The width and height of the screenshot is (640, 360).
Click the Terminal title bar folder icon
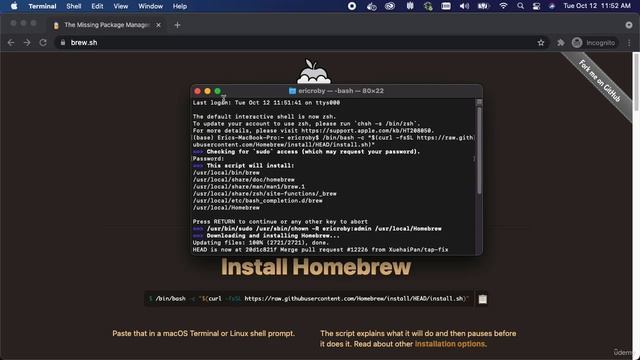(x=292, y=91)
